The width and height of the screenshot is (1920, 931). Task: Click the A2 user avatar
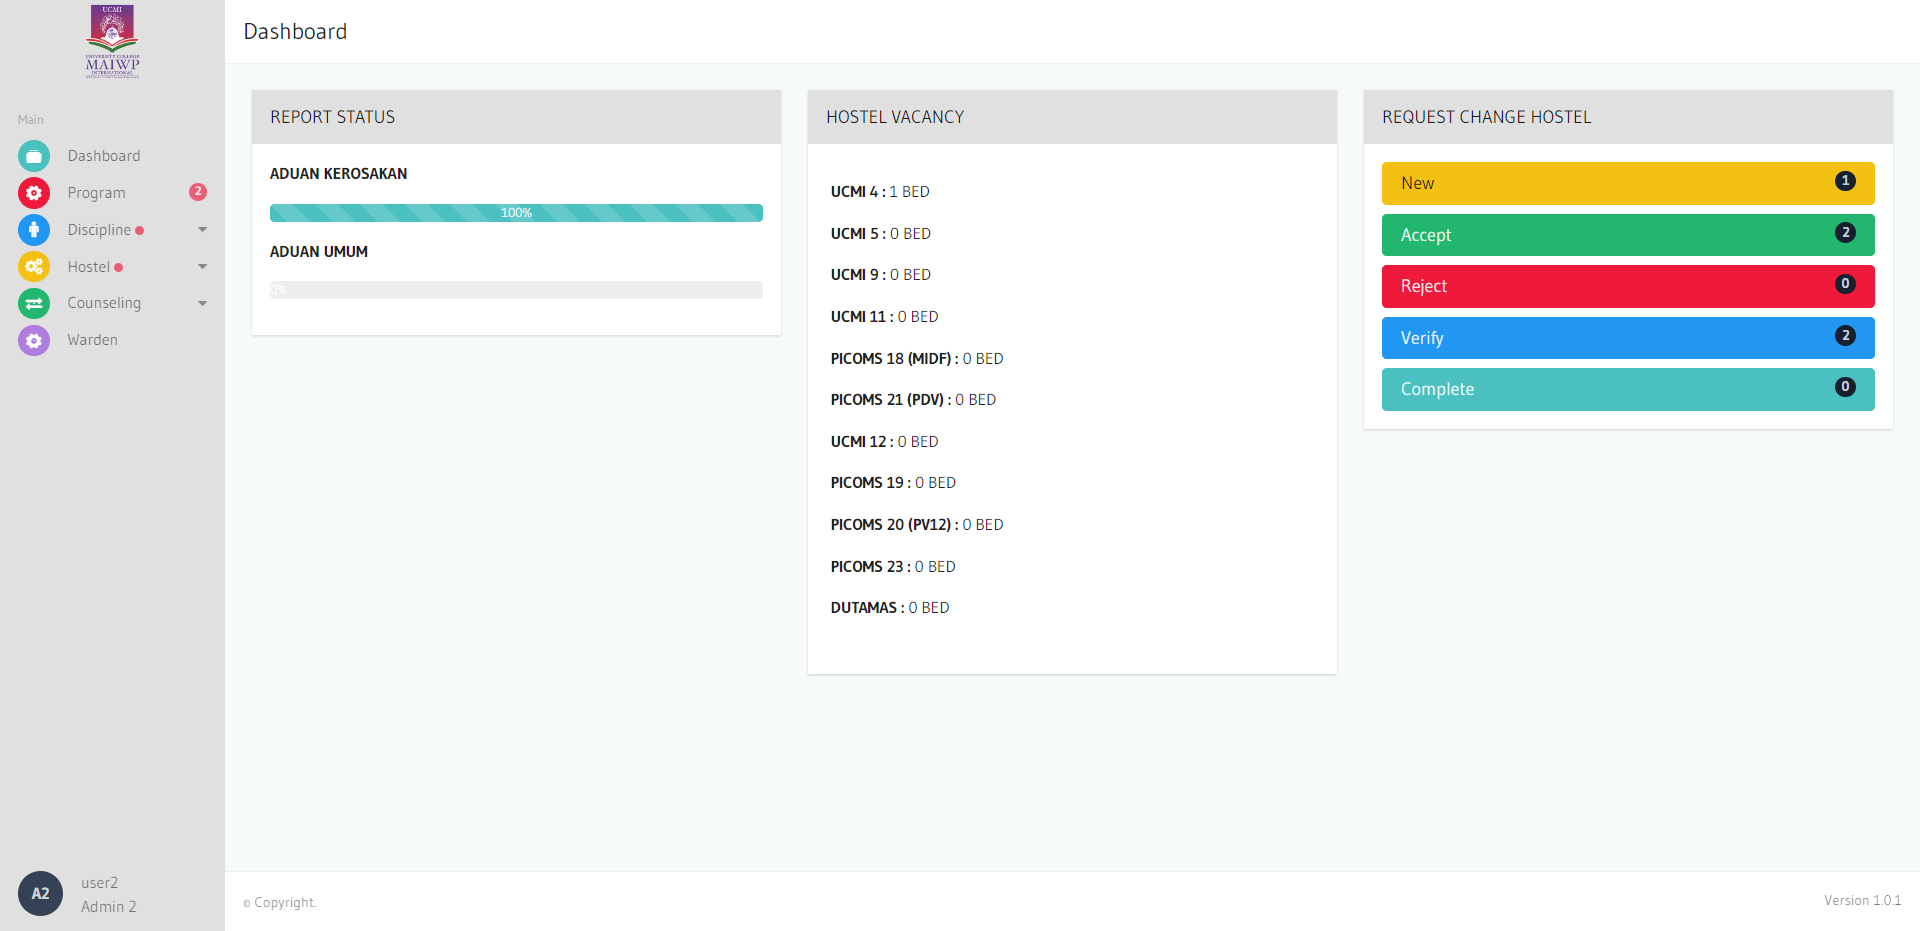coord(40,894)
